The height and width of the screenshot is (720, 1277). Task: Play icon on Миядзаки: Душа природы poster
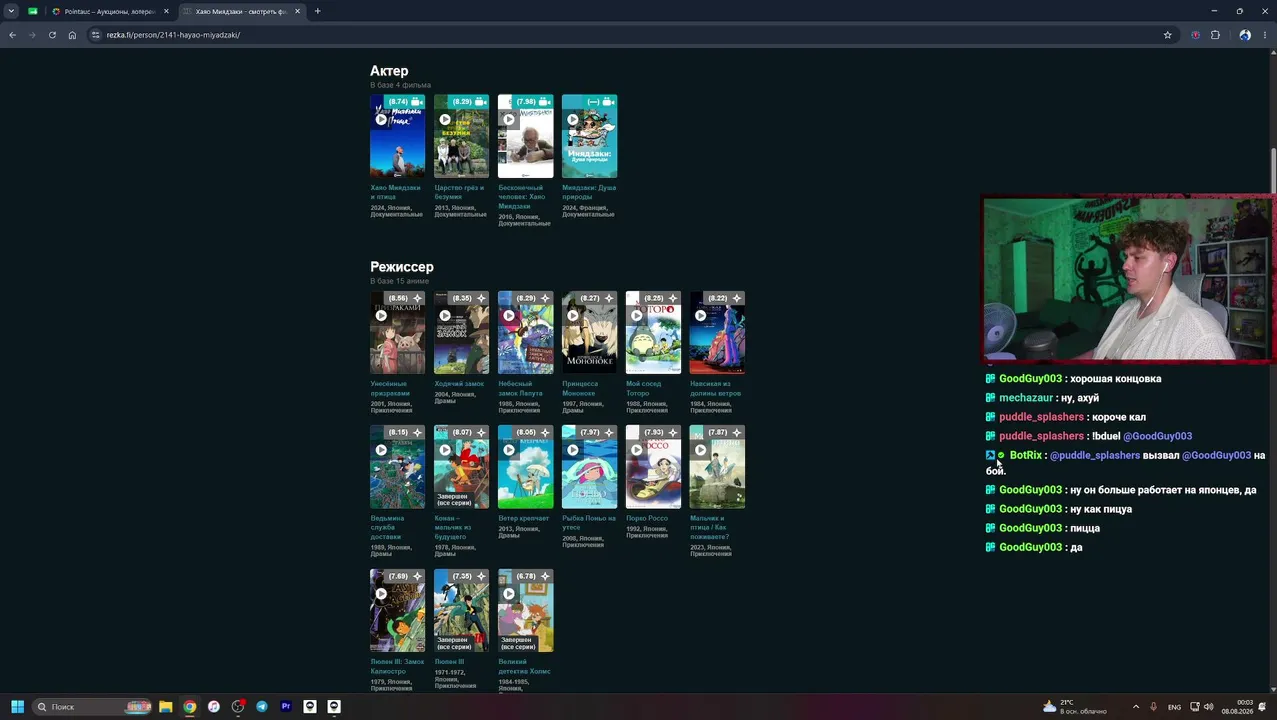click(573, 120)
